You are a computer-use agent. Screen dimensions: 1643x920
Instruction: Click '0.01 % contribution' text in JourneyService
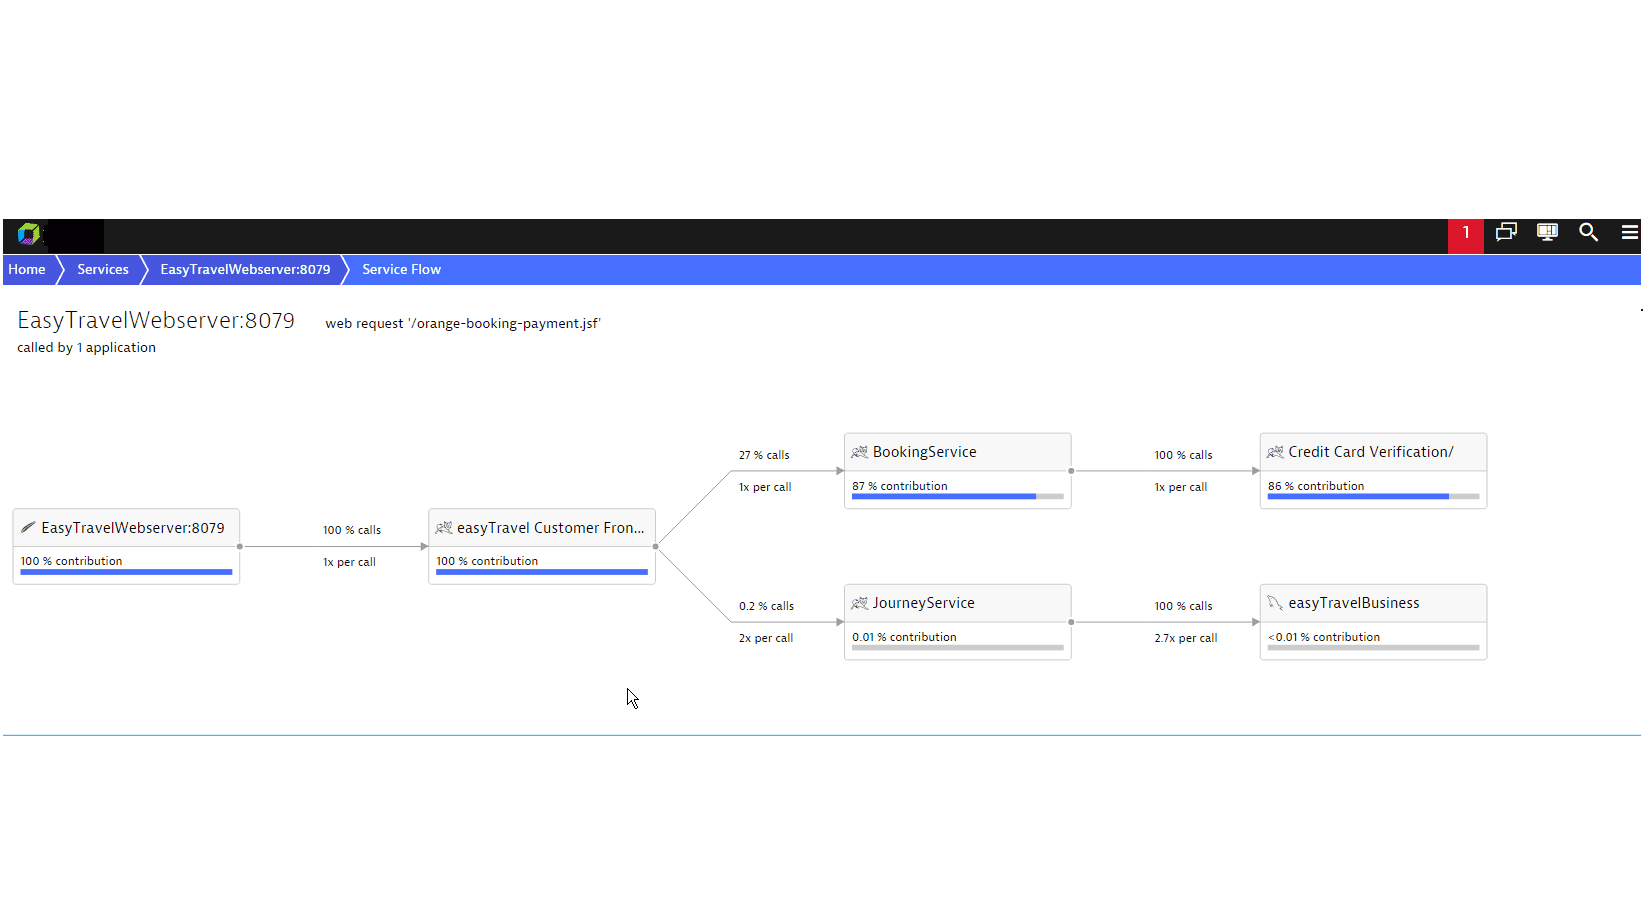coord(904,637)
